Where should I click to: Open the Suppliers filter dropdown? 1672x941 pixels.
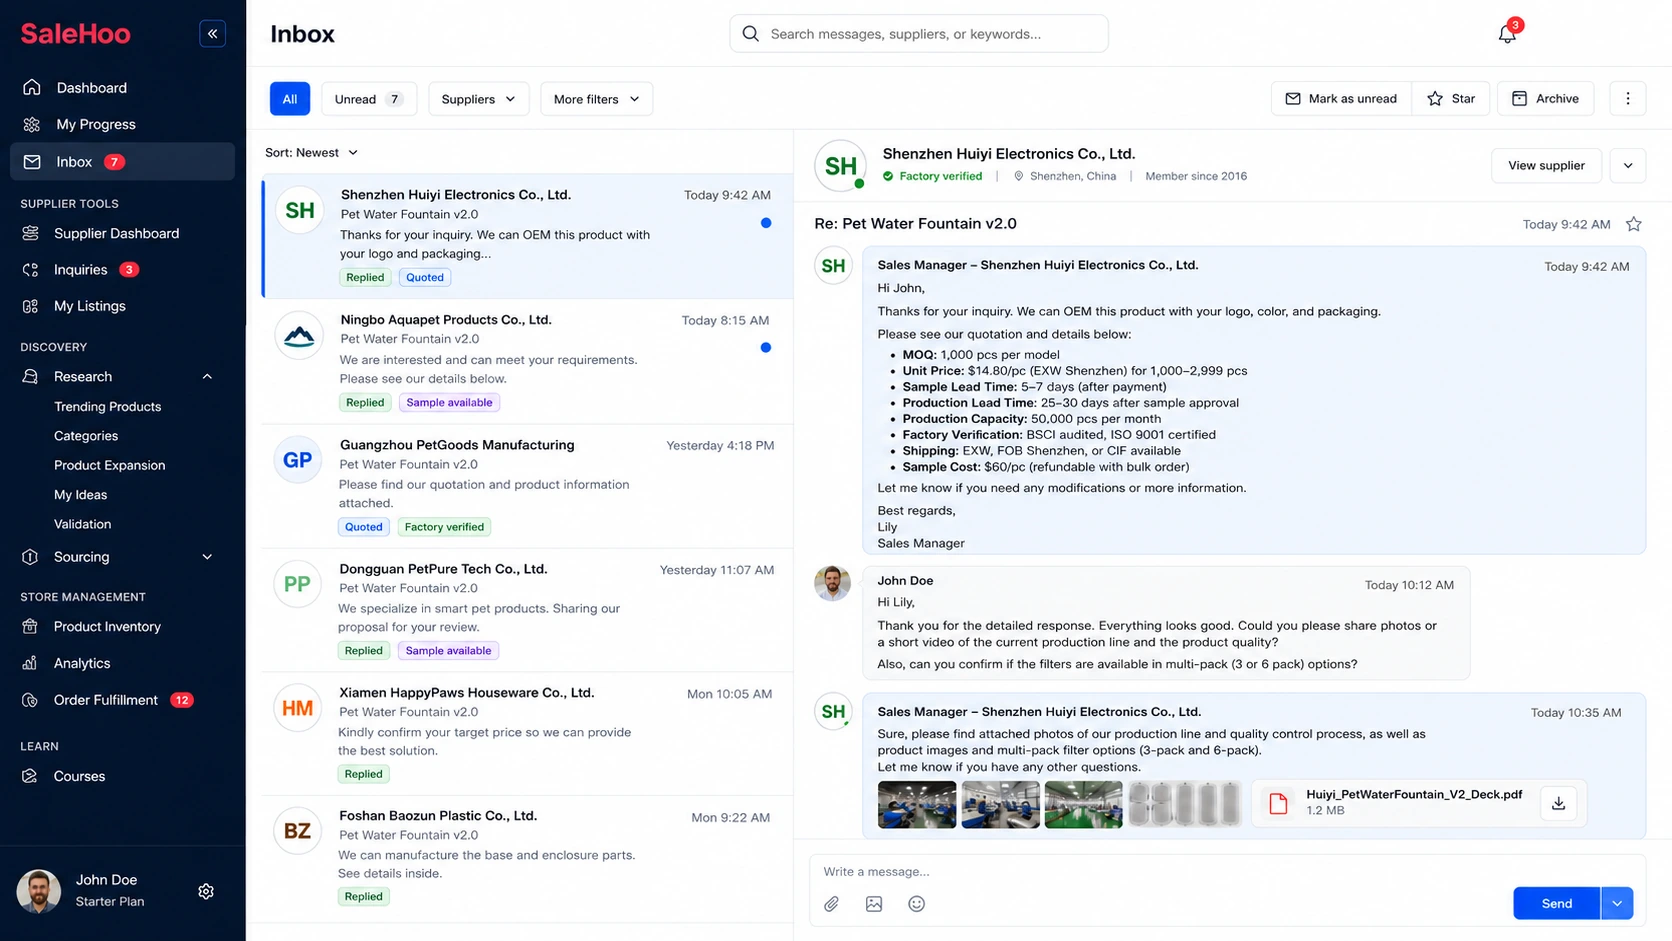point(479,99)
